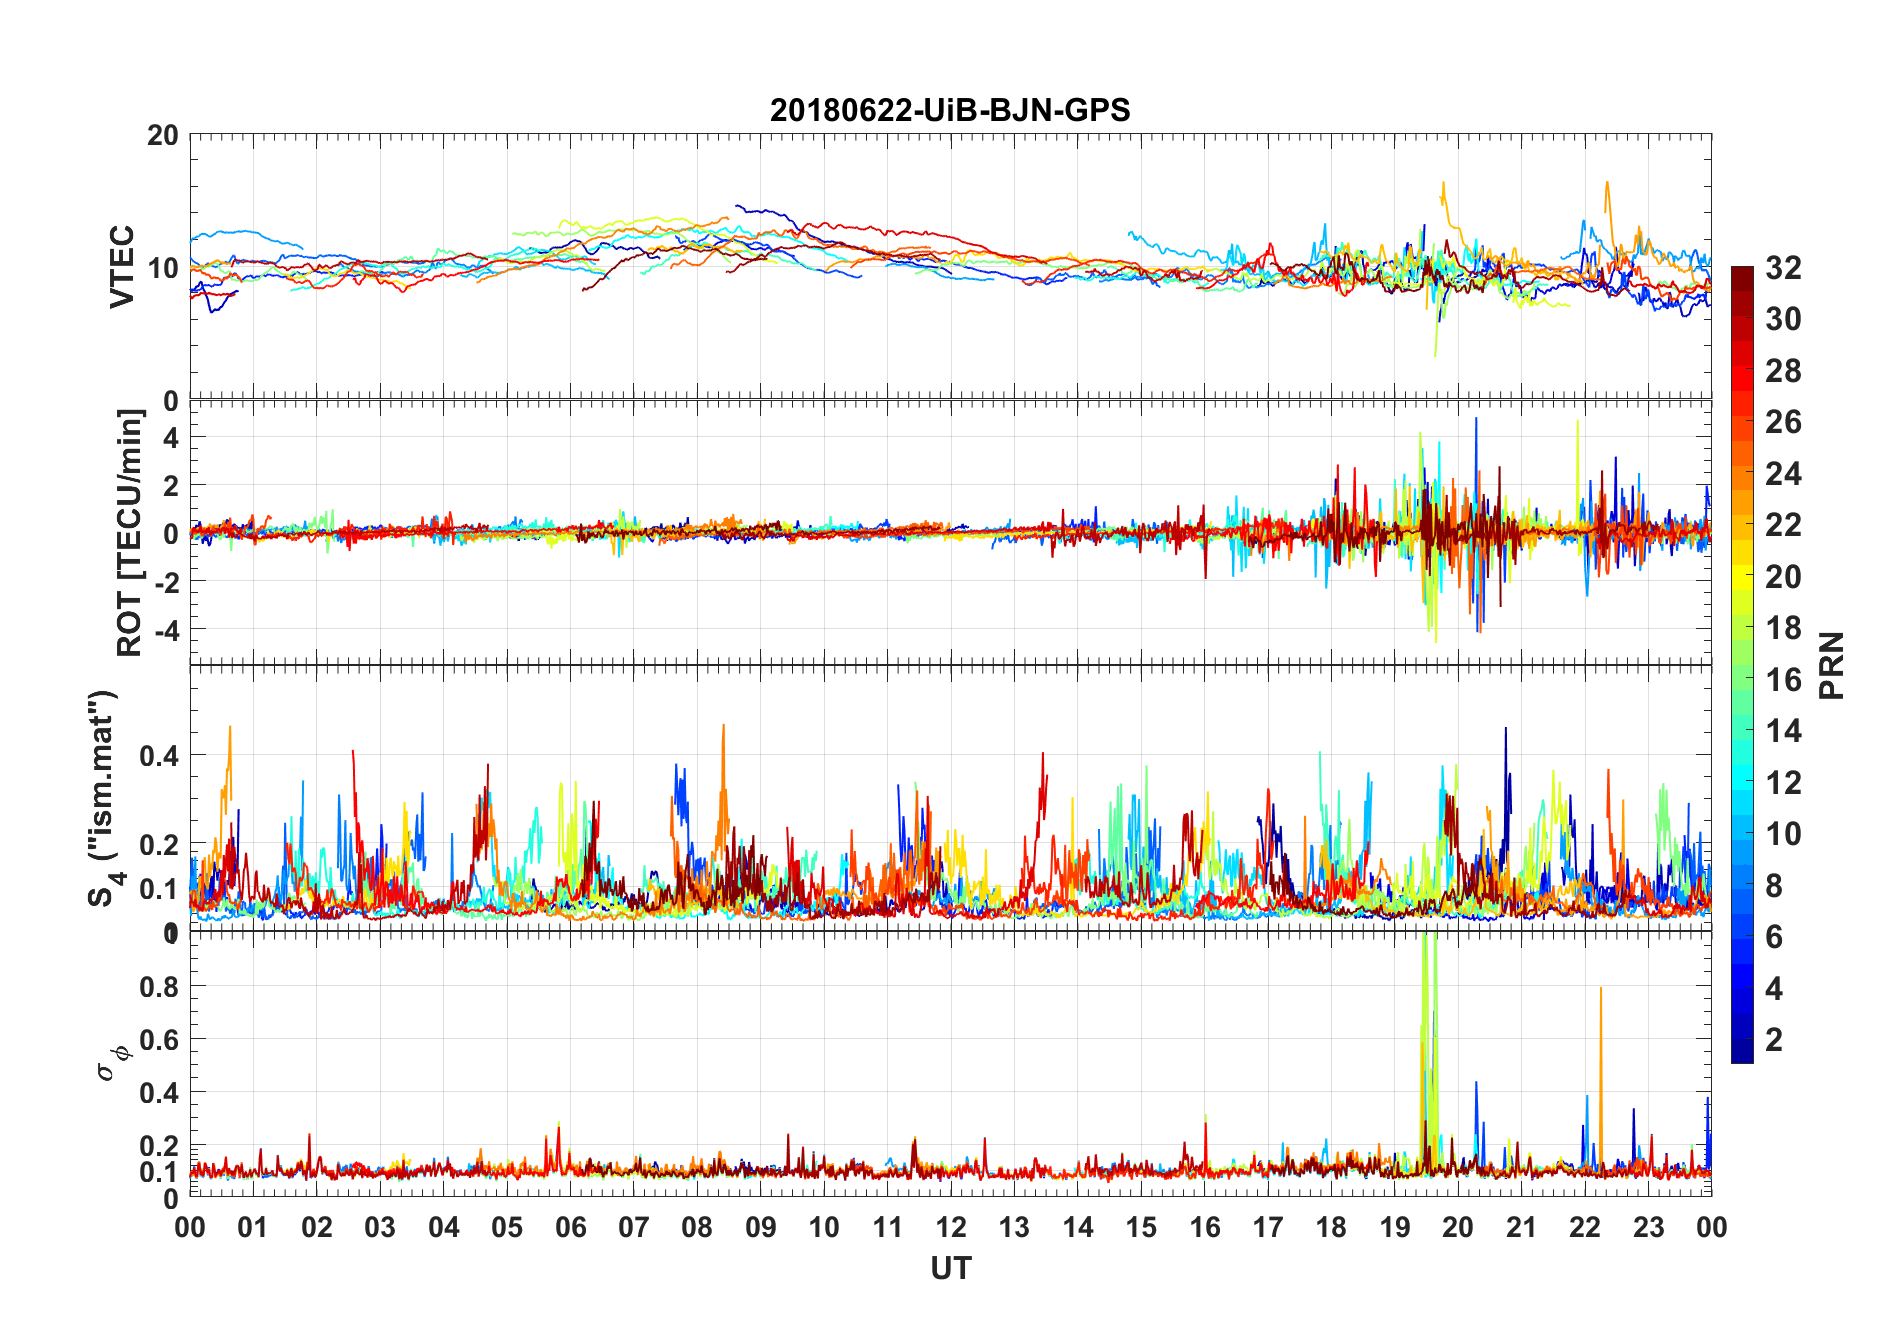
Task: Click x-axis hour tick 20
Action: [x=1458, y=1227]
